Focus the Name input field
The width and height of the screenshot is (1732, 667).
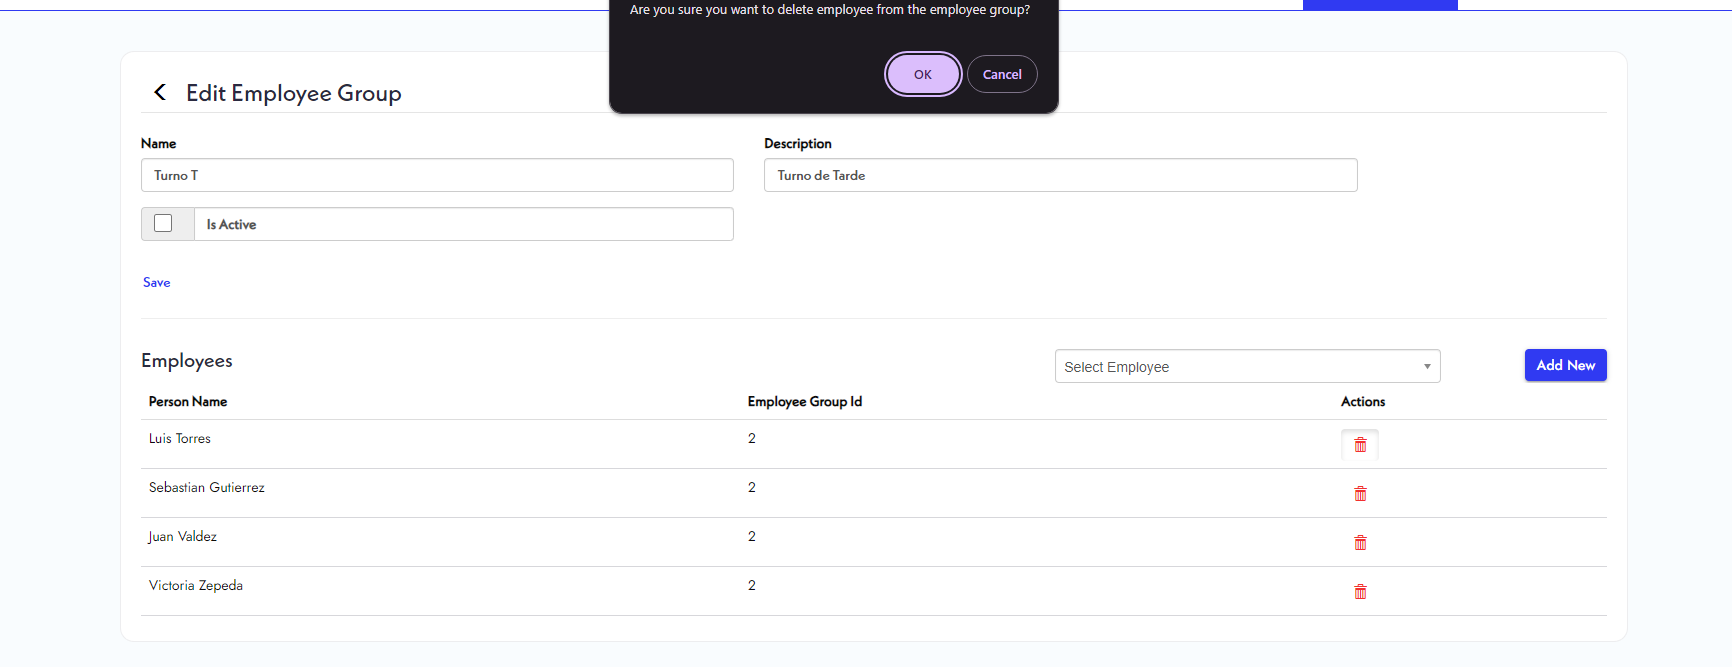tap(437, 175)
